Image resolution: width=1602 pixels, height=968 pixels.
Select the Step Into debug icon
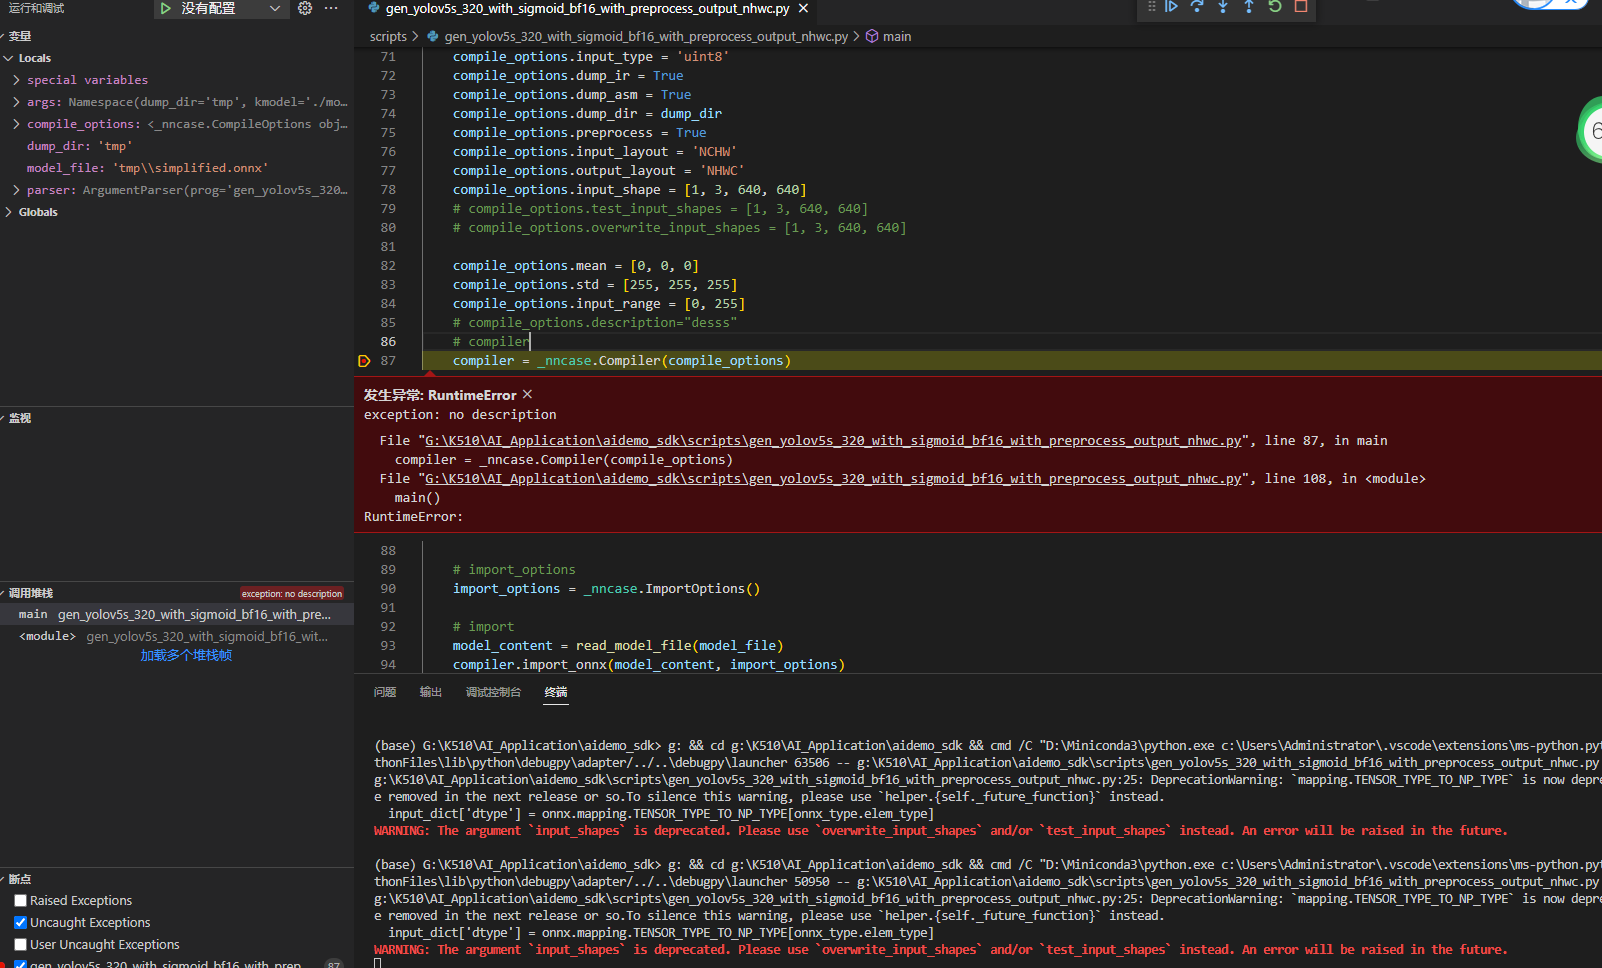1222,7
